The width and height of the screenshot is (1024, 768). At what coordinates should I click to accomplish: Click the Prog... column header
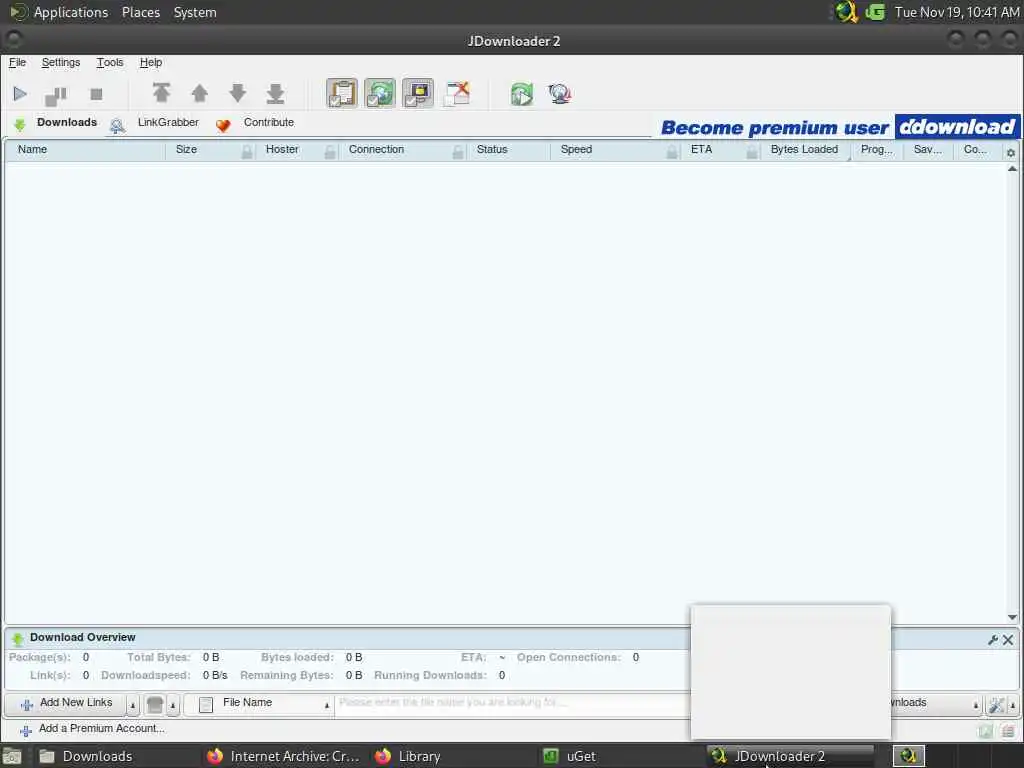[x=876, y=150]
